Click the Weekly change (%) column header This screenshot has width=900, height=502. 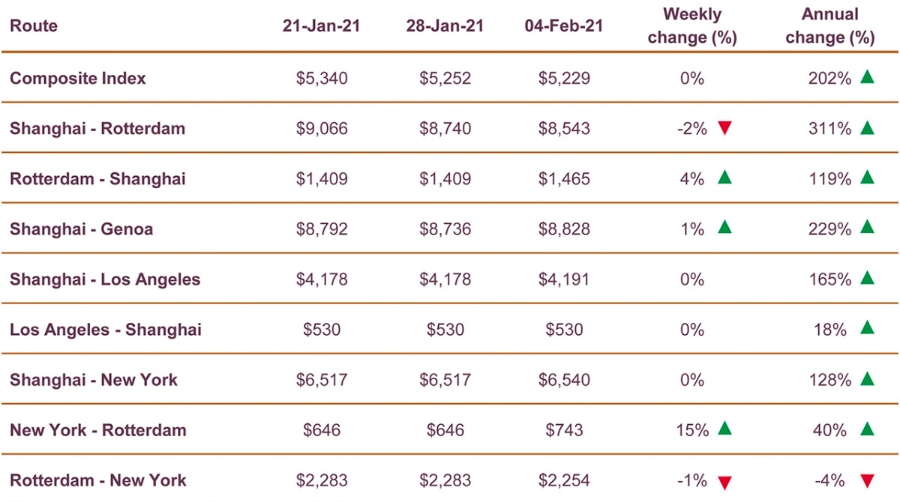click(692, 26)
